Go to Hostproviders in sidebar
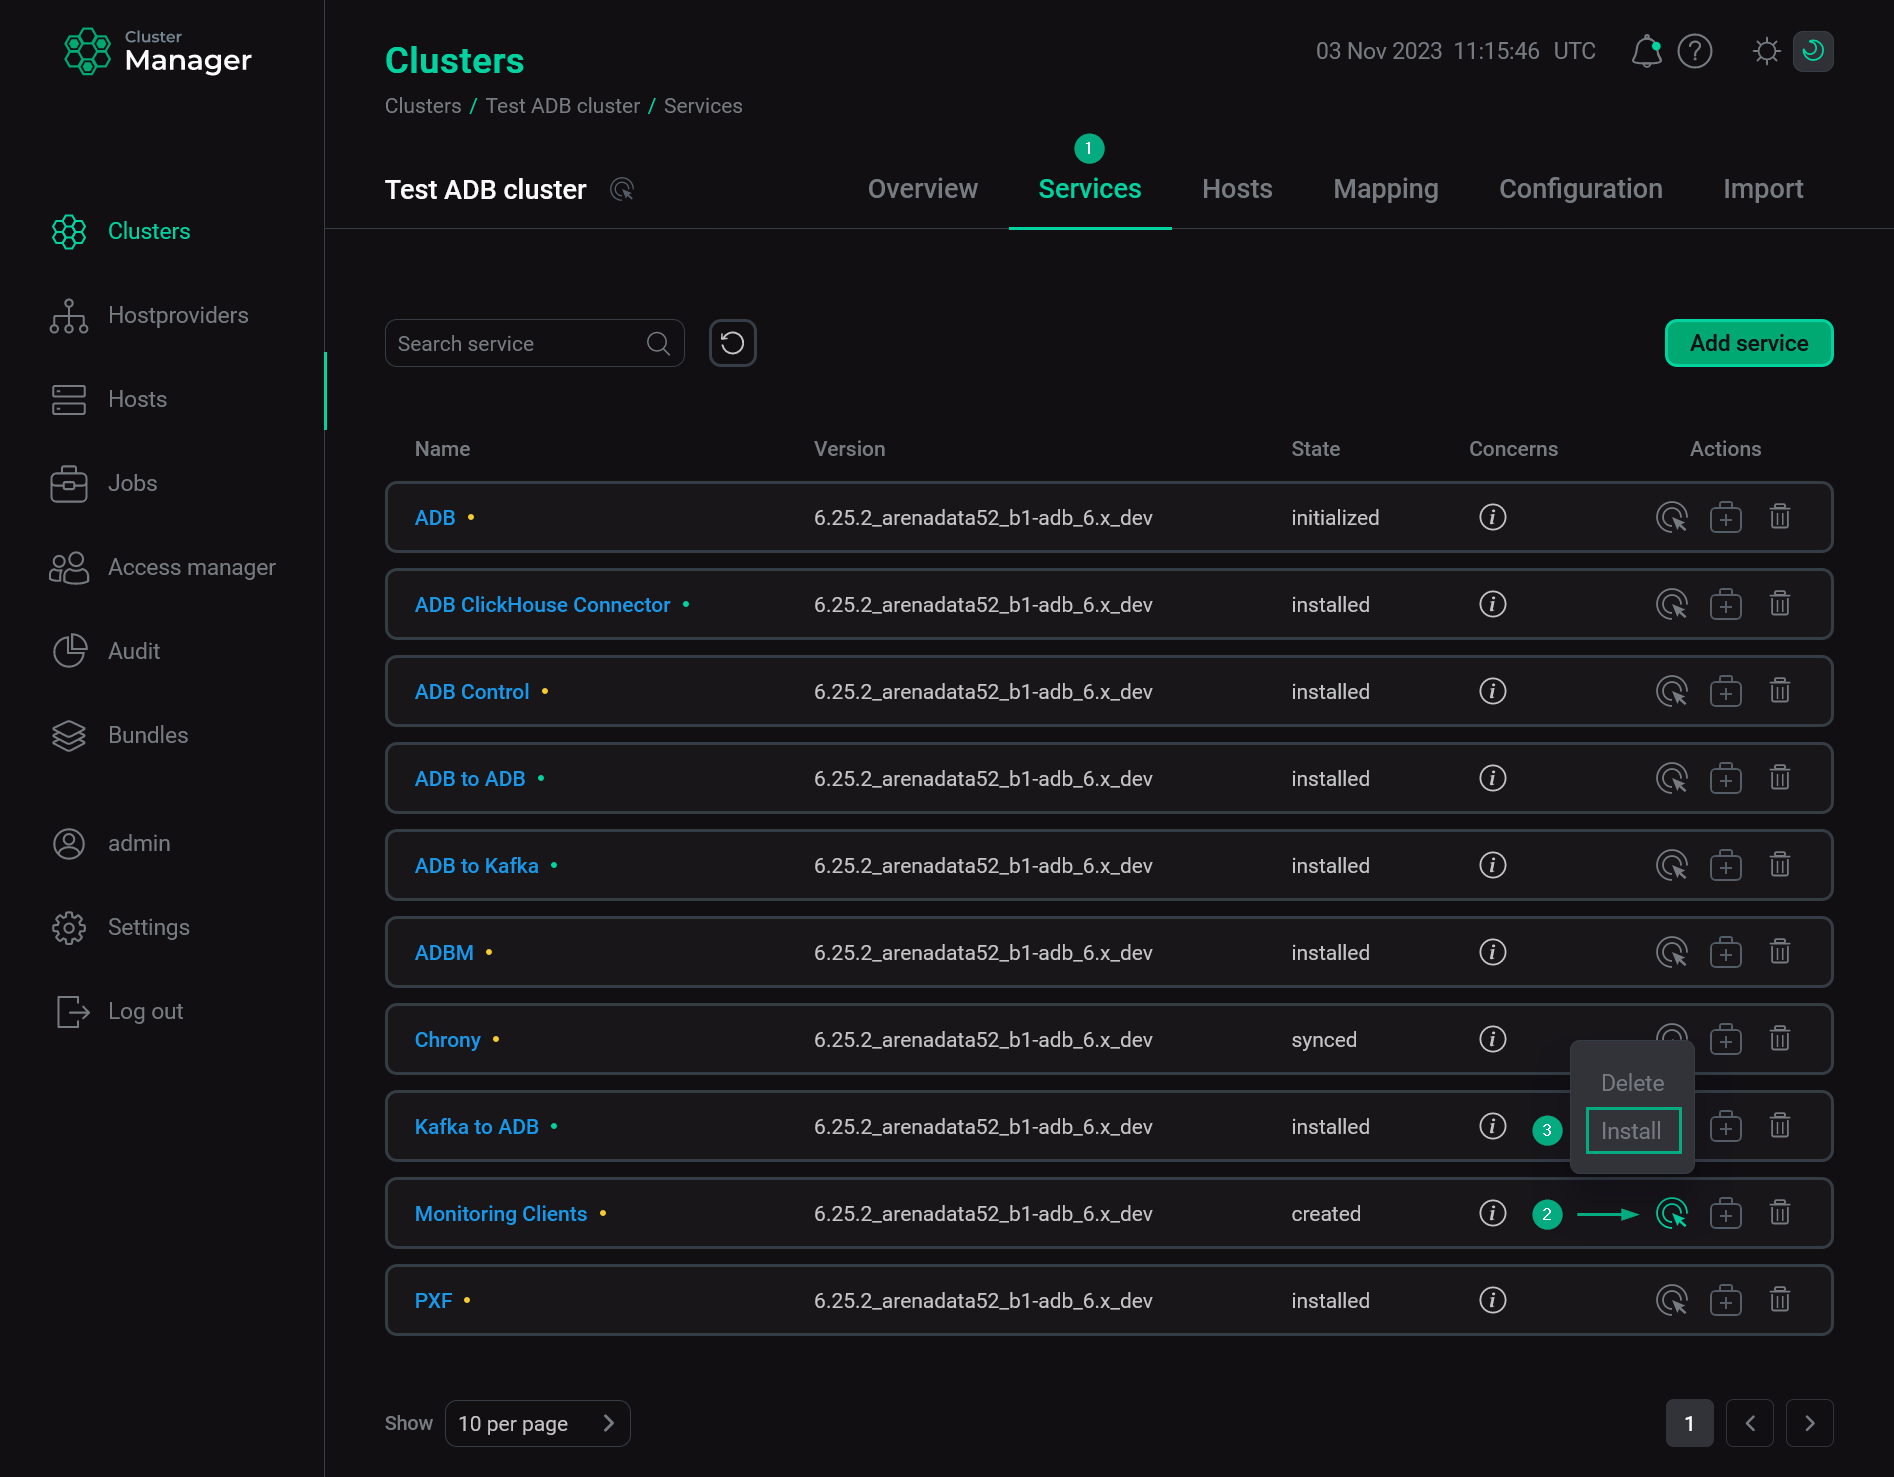The width and height of the screenshot is (1894, 1477). coord(150,315)
